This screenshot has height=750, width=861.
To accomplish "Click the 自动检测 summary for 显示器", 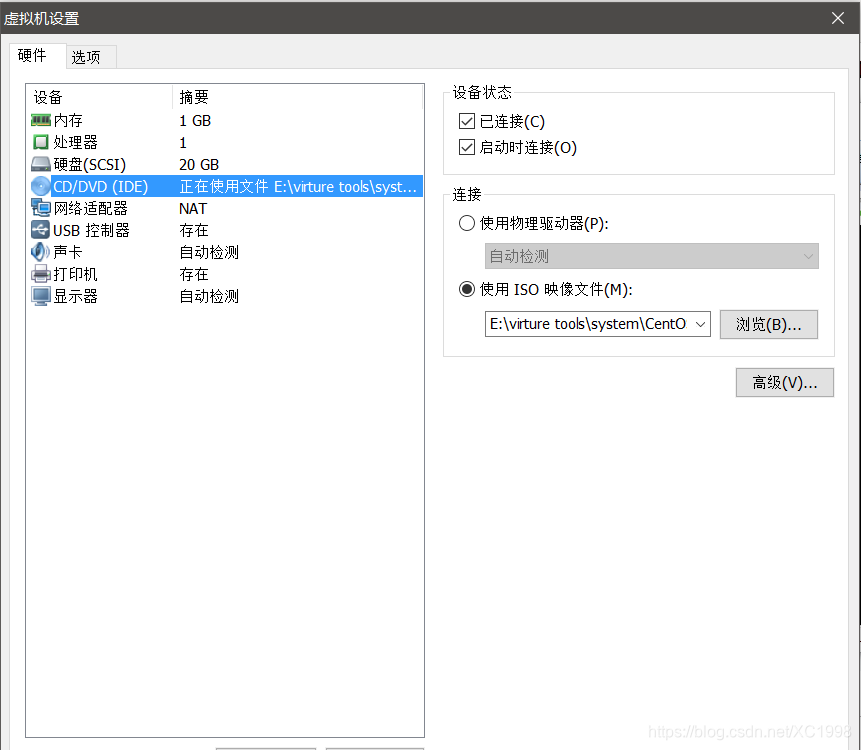I will point(209,296).
